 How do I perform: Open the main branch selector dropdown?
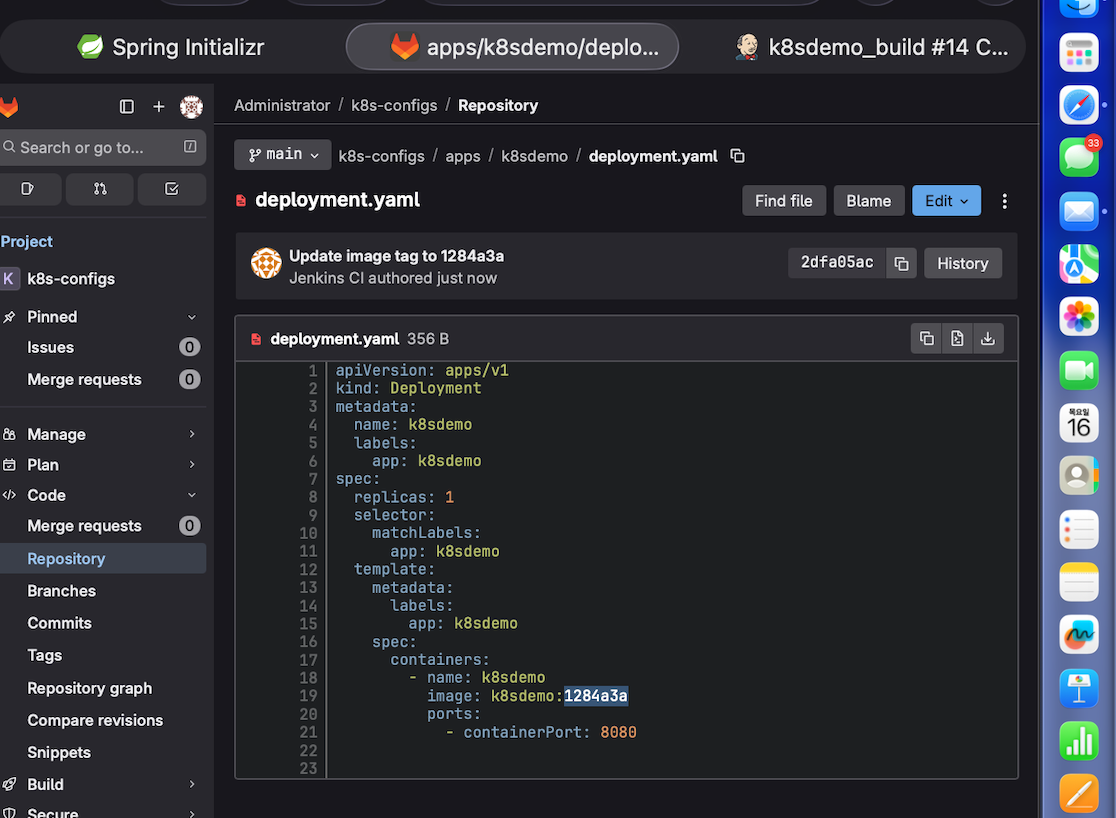pos(283,155)
